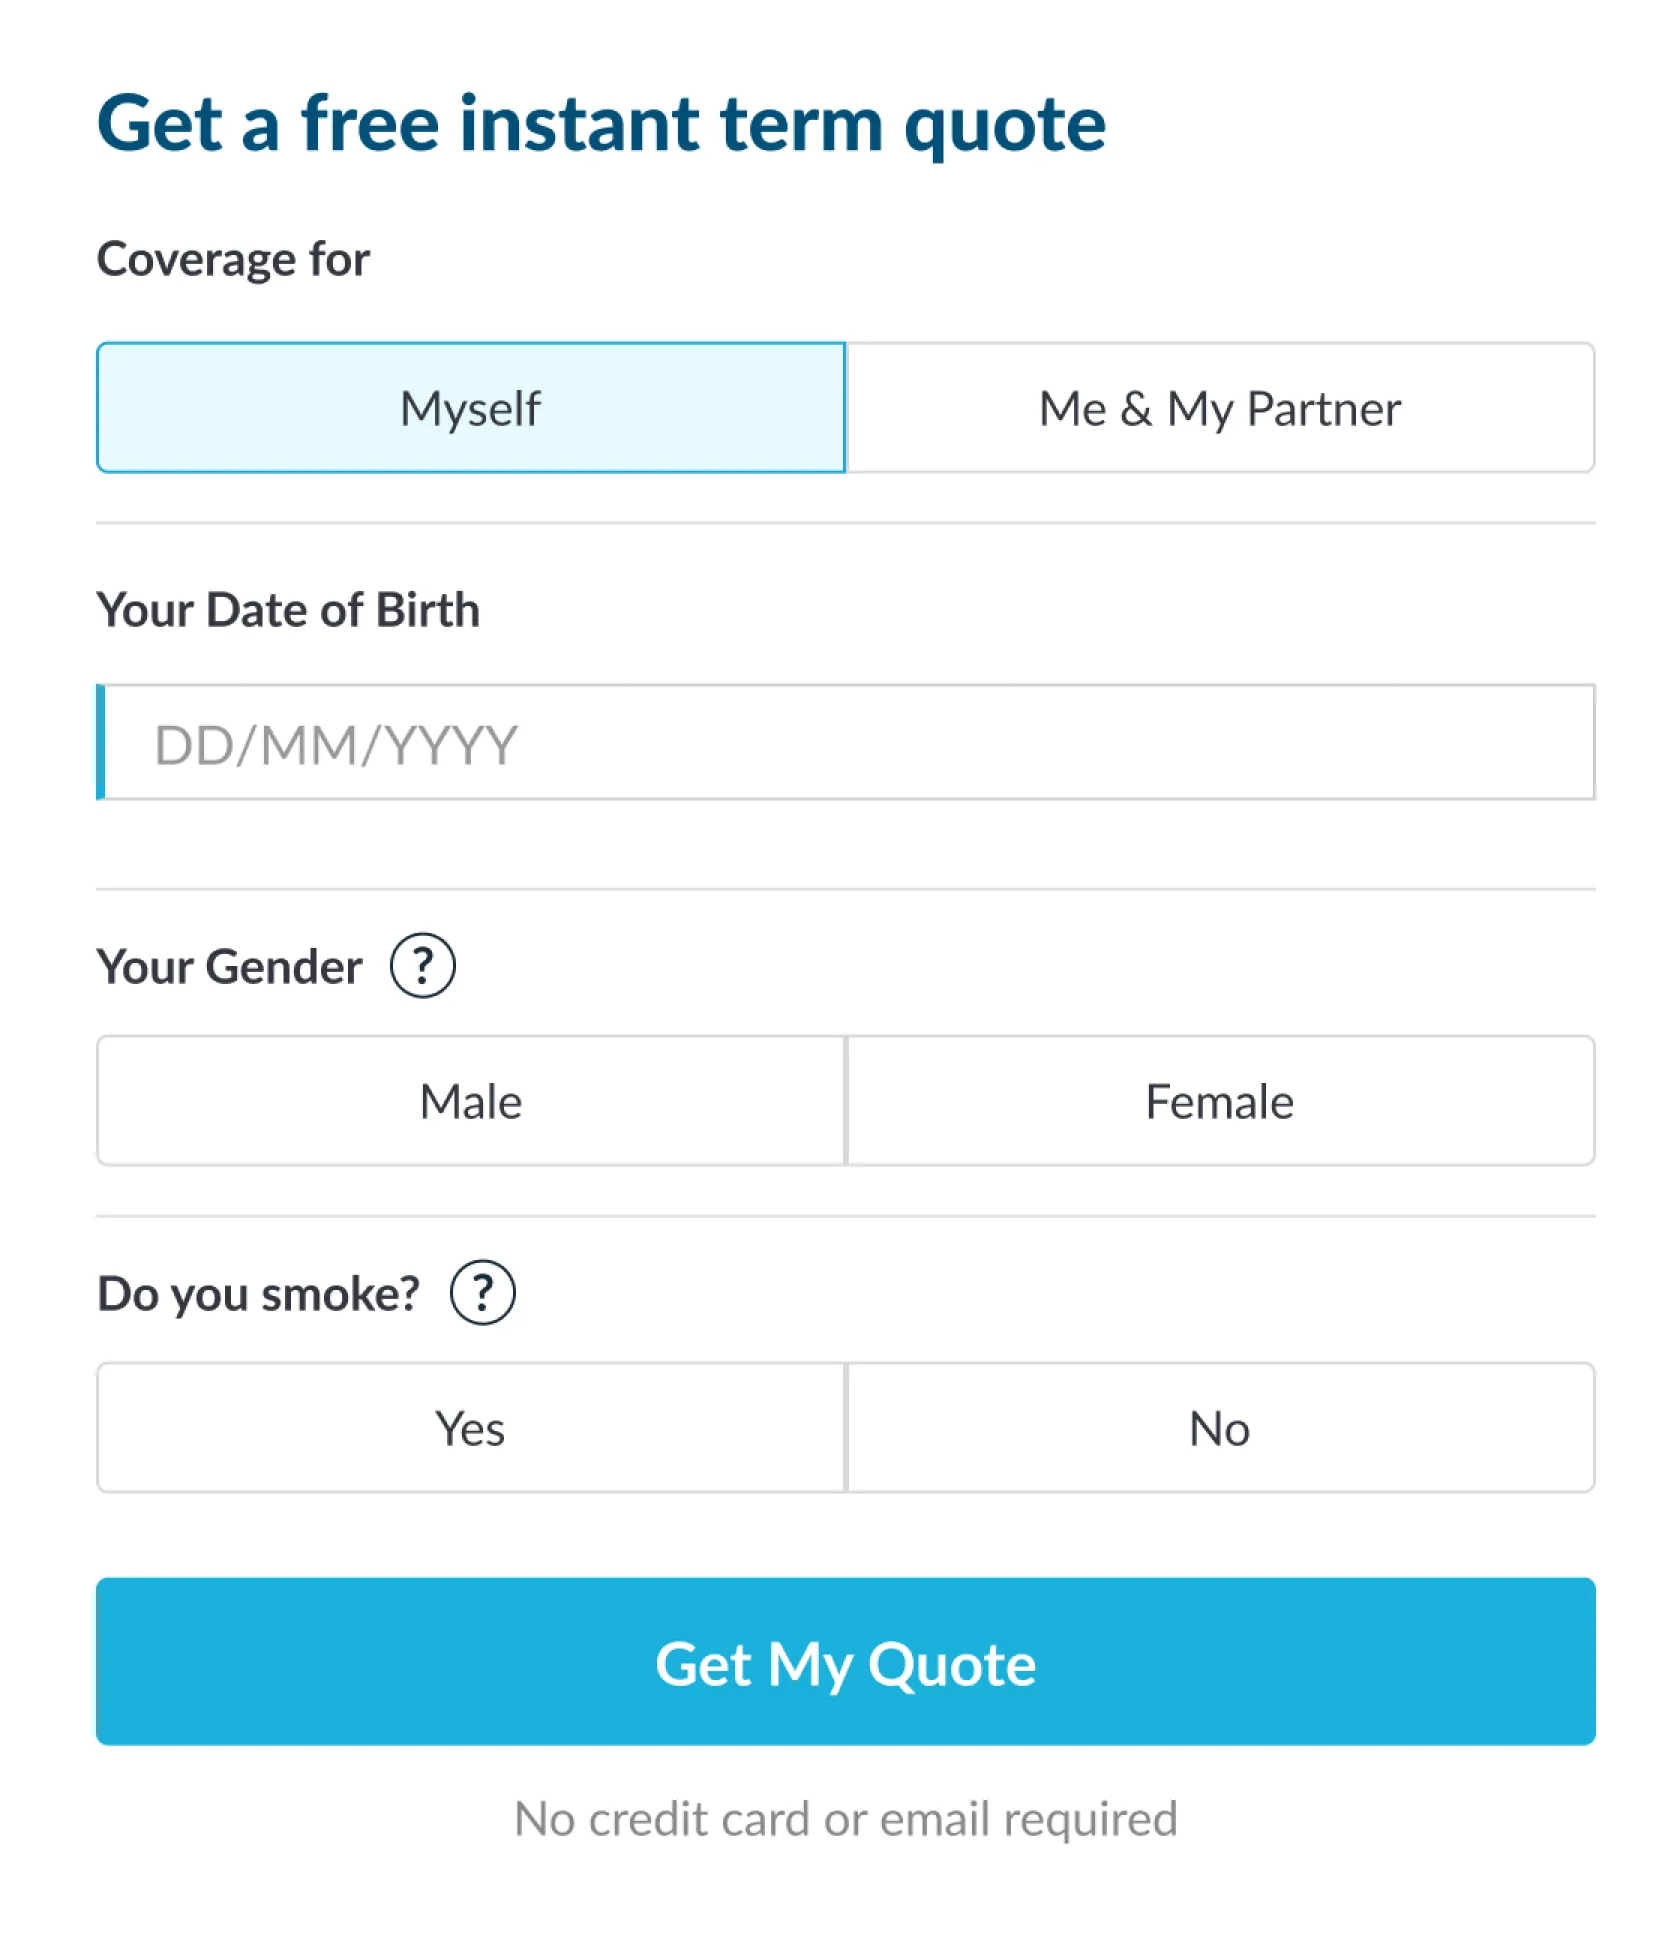Click the Do you smoke label
This screenshot has width=1680, height=1950.
258,1292
